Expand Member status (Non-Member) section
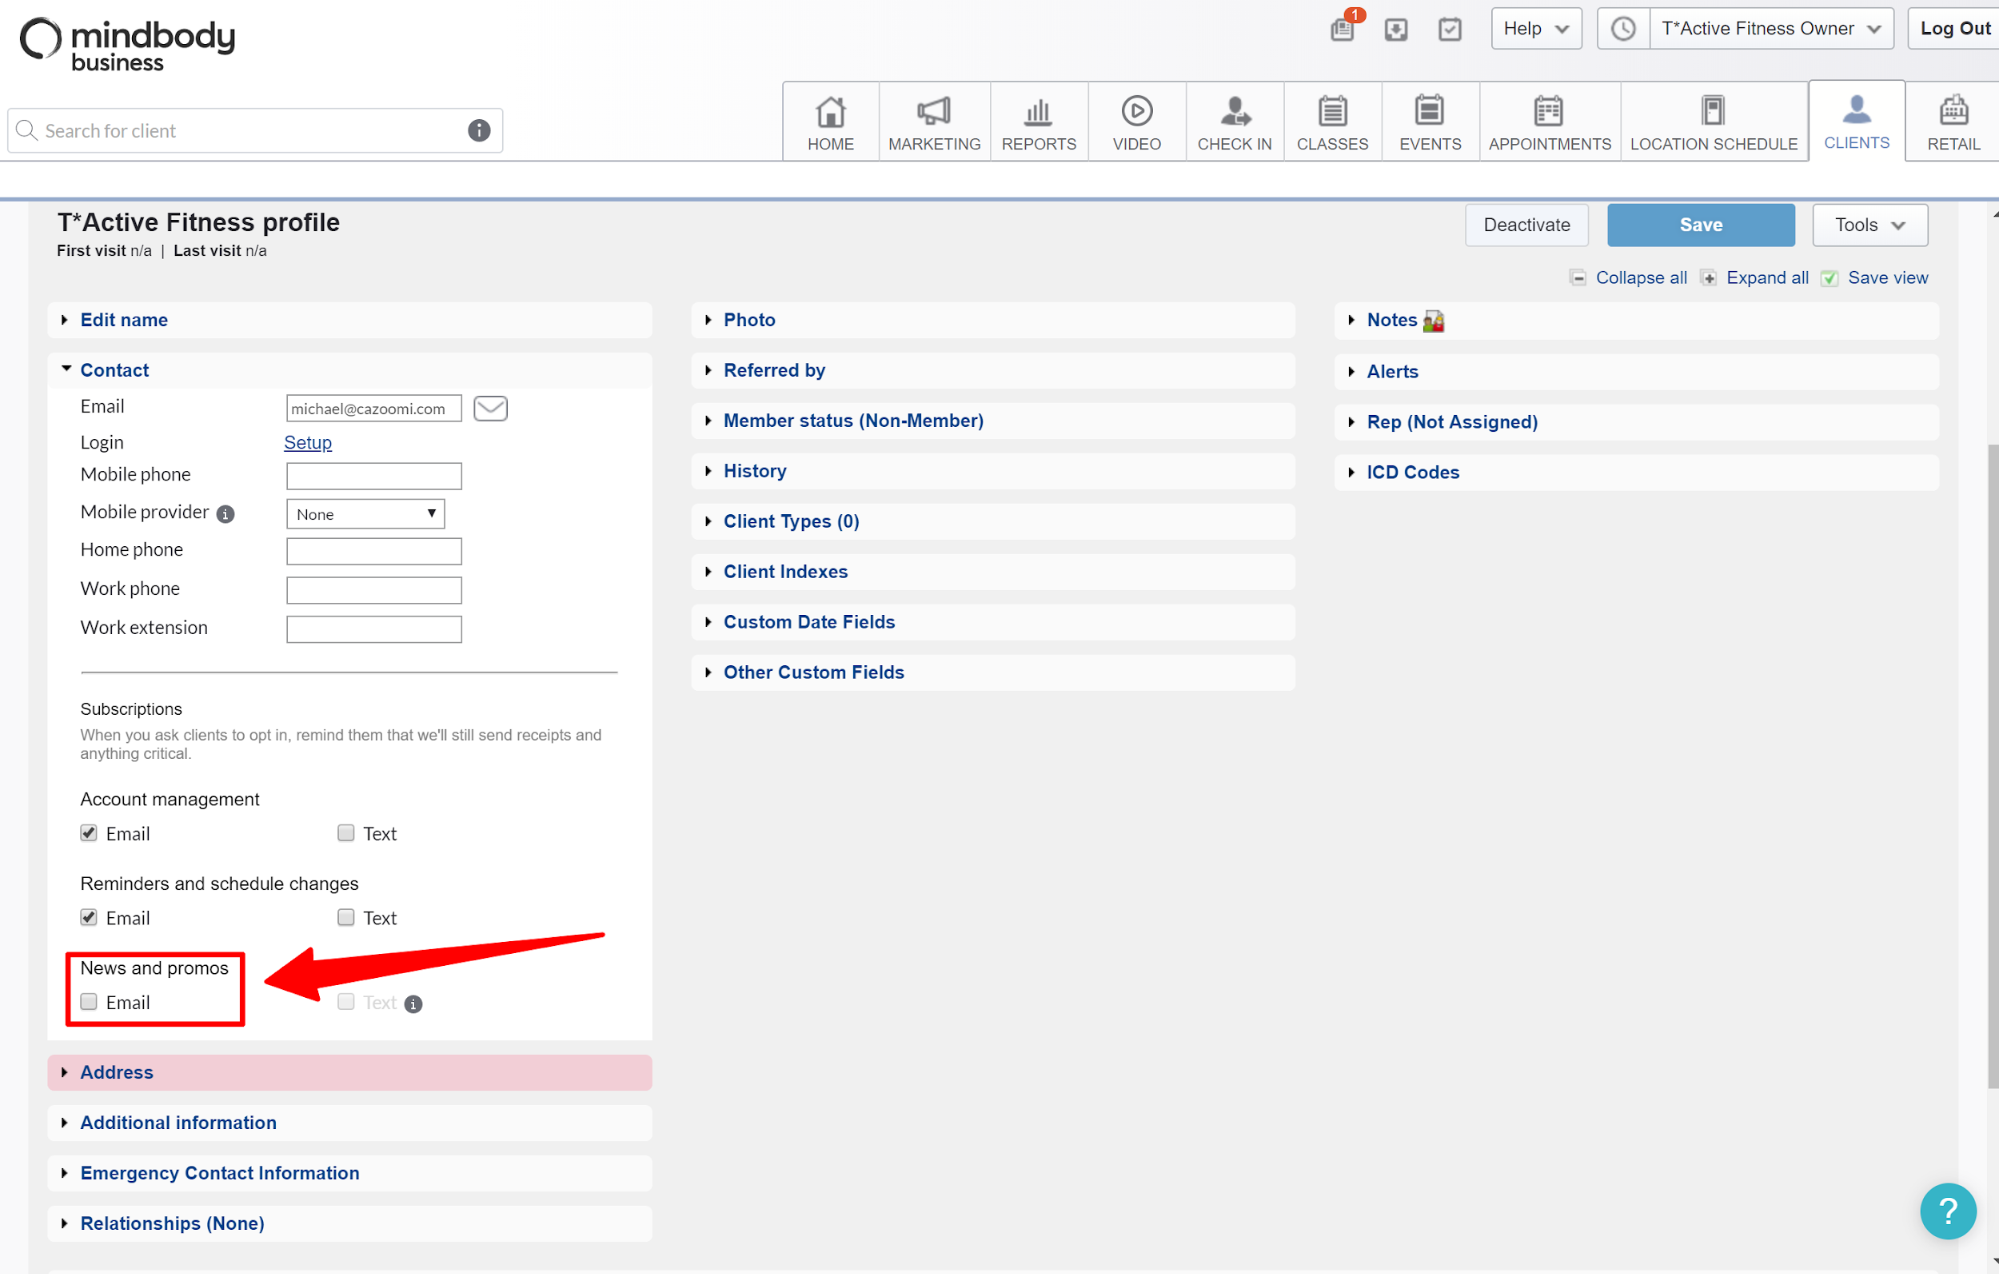The width and height of the screenshot is (1999, 1274). click(993, 421)
